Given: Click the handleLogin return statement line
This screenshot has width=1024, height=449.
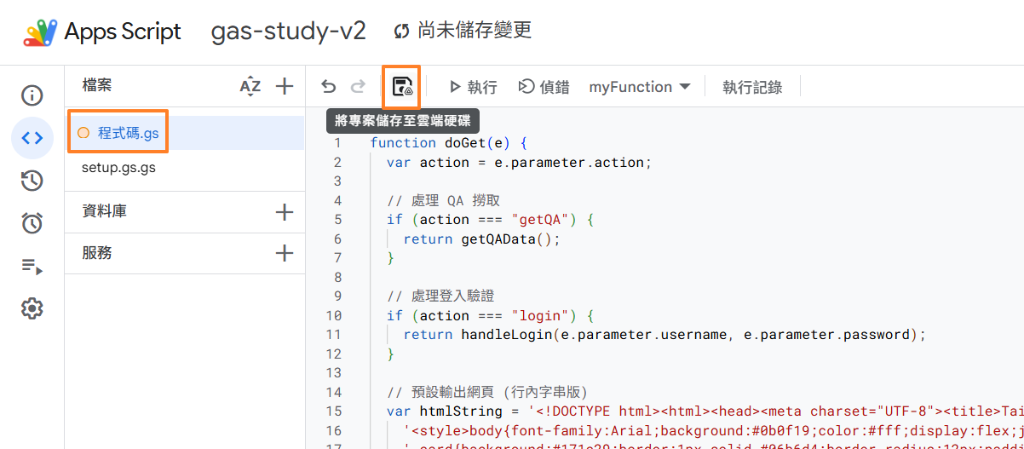Looking at the screenshot, I should (x=665, y=335).
